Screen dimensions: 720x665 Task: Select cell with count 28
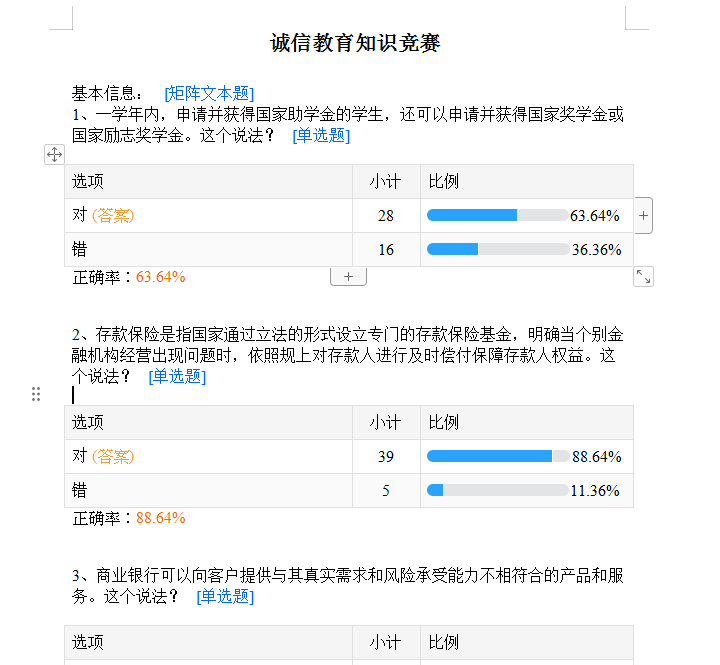pyautogui.click(x=386, y=215)
